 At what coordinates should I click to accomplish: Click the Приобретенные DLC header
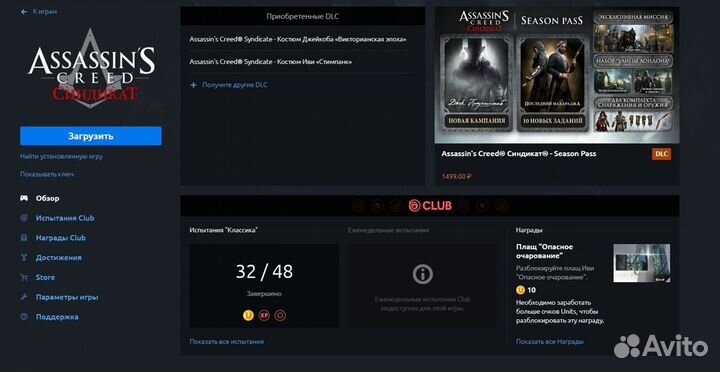click(x=303, y=16)
